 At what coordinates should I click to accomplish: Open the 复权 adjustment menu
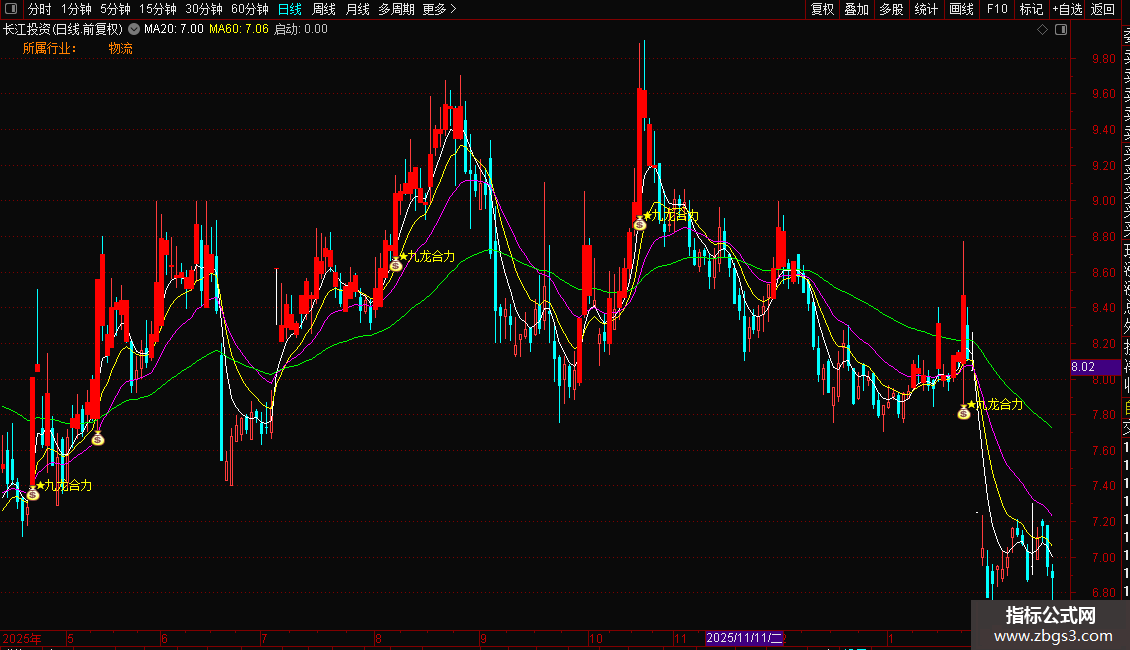pos(822,9)
